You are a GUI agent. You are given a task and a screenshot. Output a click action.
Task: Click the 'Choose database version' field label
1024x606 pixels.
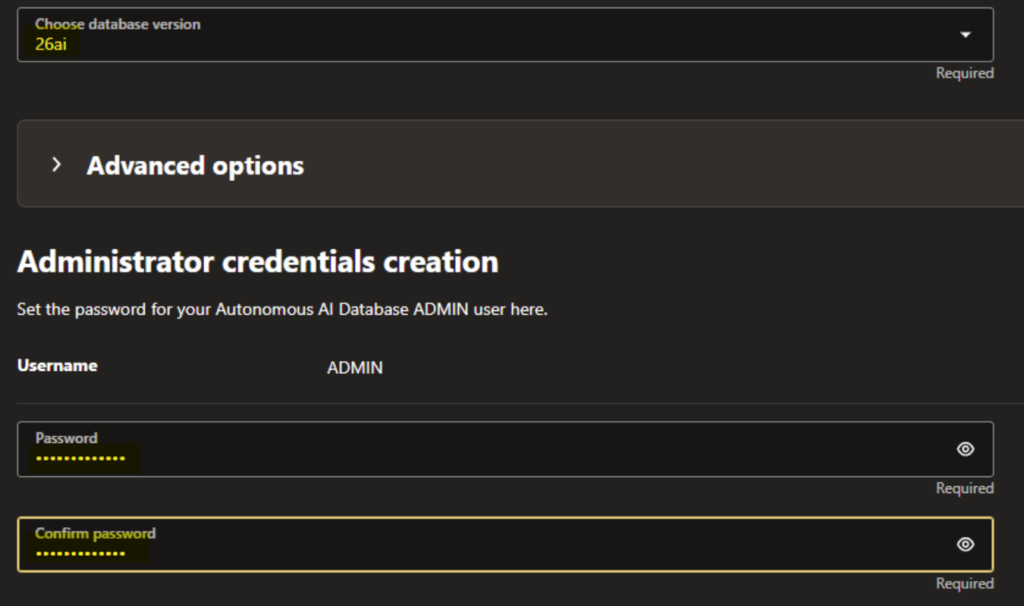(x=118, y=24)
